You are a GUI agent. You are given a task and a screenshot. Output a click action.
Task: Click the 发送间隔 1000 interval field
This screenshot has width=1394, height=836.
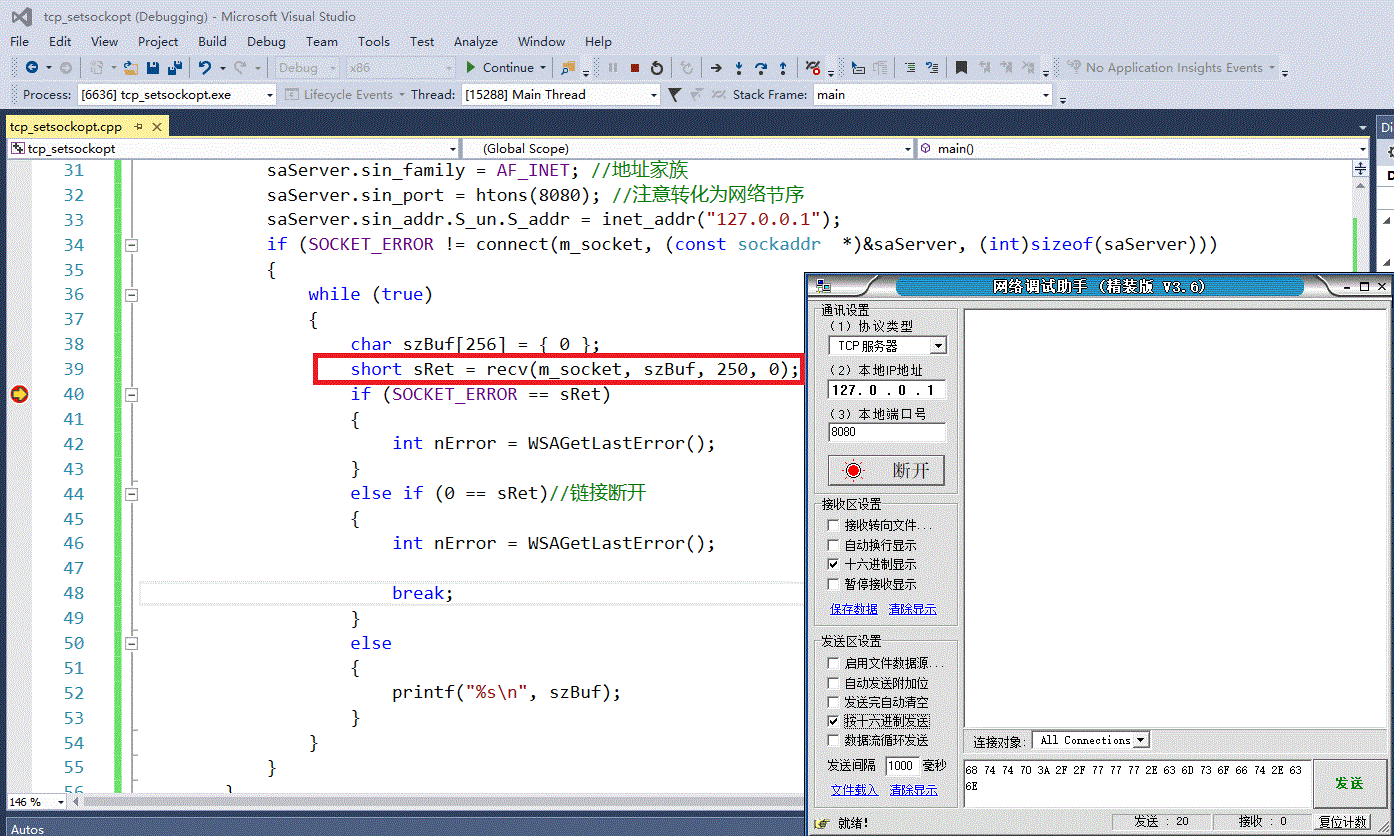[901, 766]
